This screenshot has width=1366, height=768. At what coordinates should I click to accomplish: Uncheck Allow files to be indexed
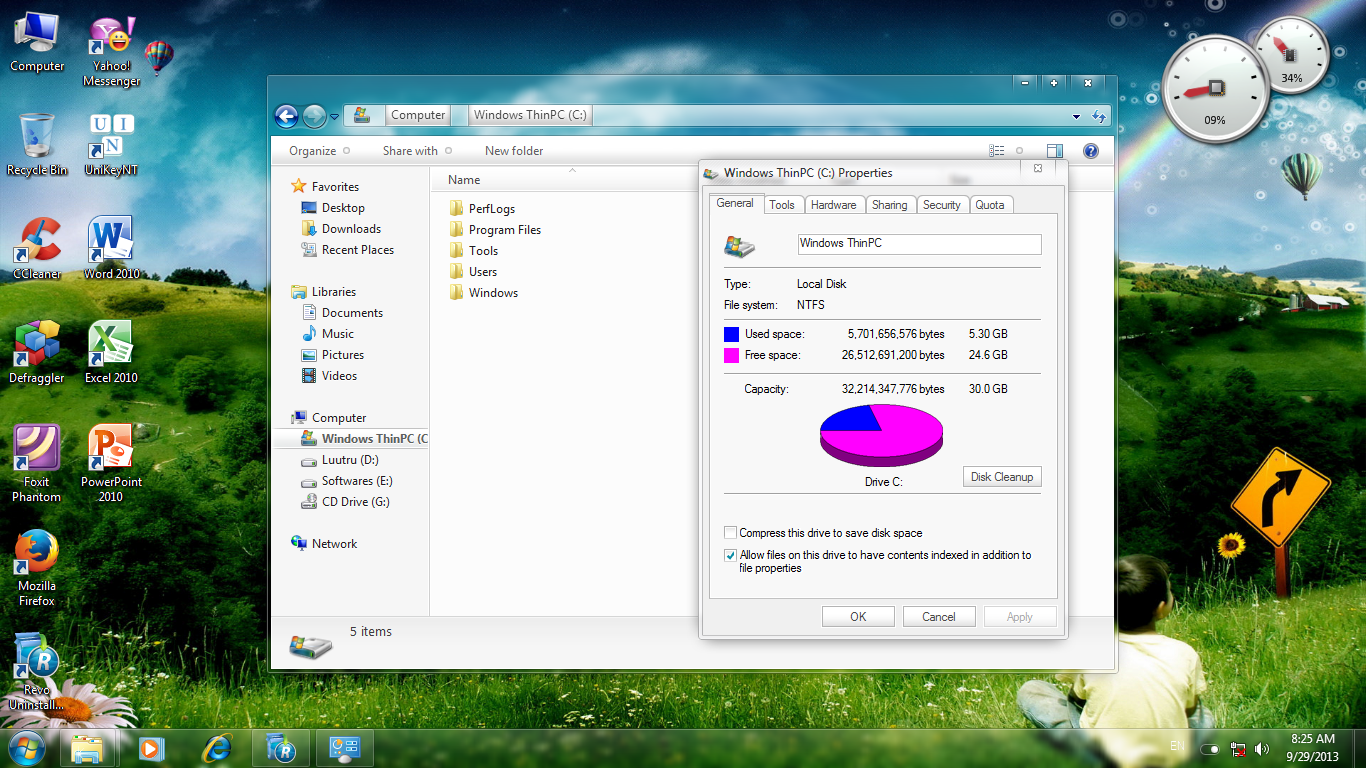pos(731,555)
